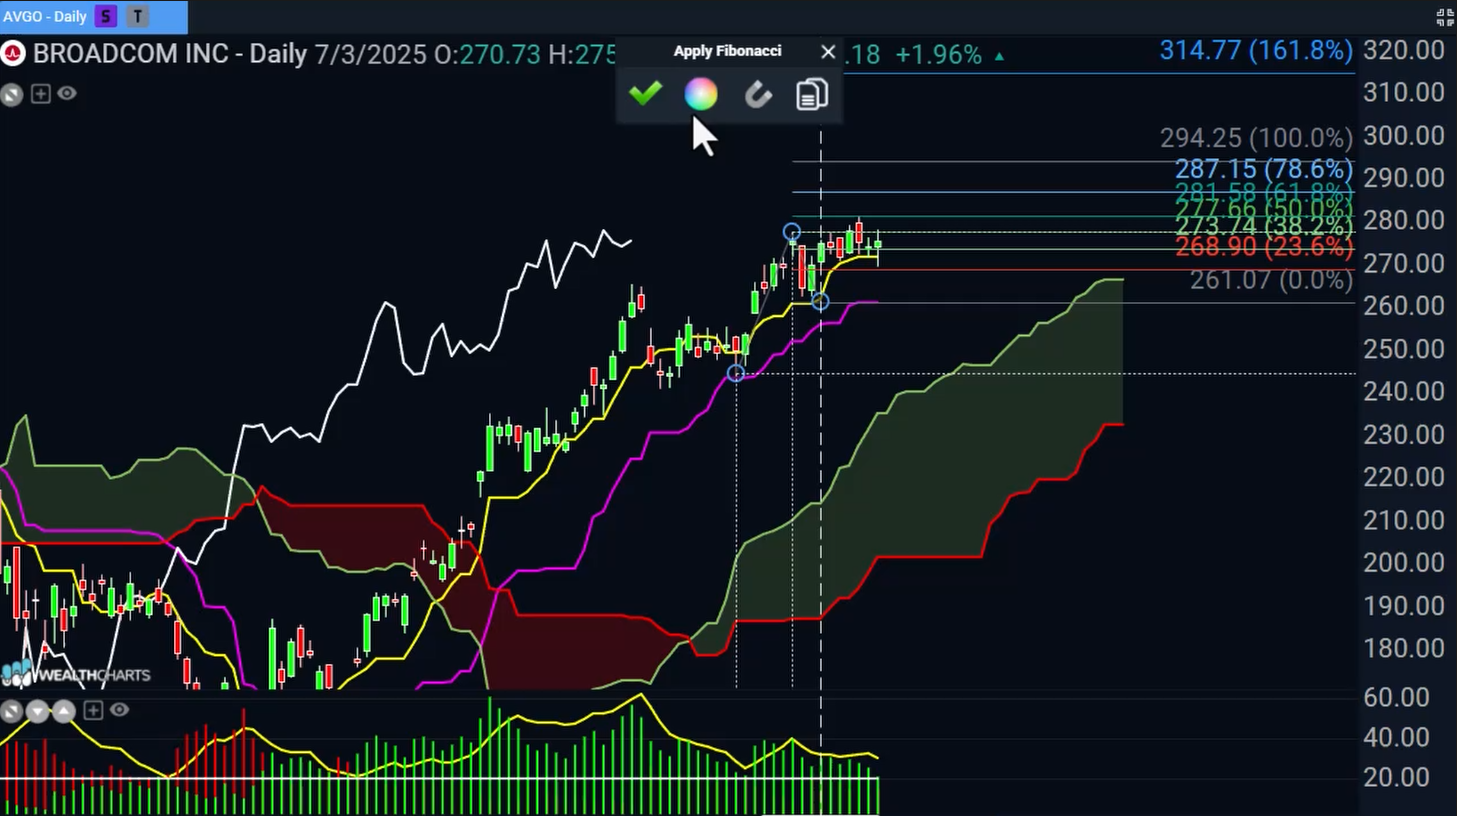This screenshot has height=816, width=1457.
Task: Select the 261.07 (0.0%) Fibonacci label
Action: pos(1271,280)
